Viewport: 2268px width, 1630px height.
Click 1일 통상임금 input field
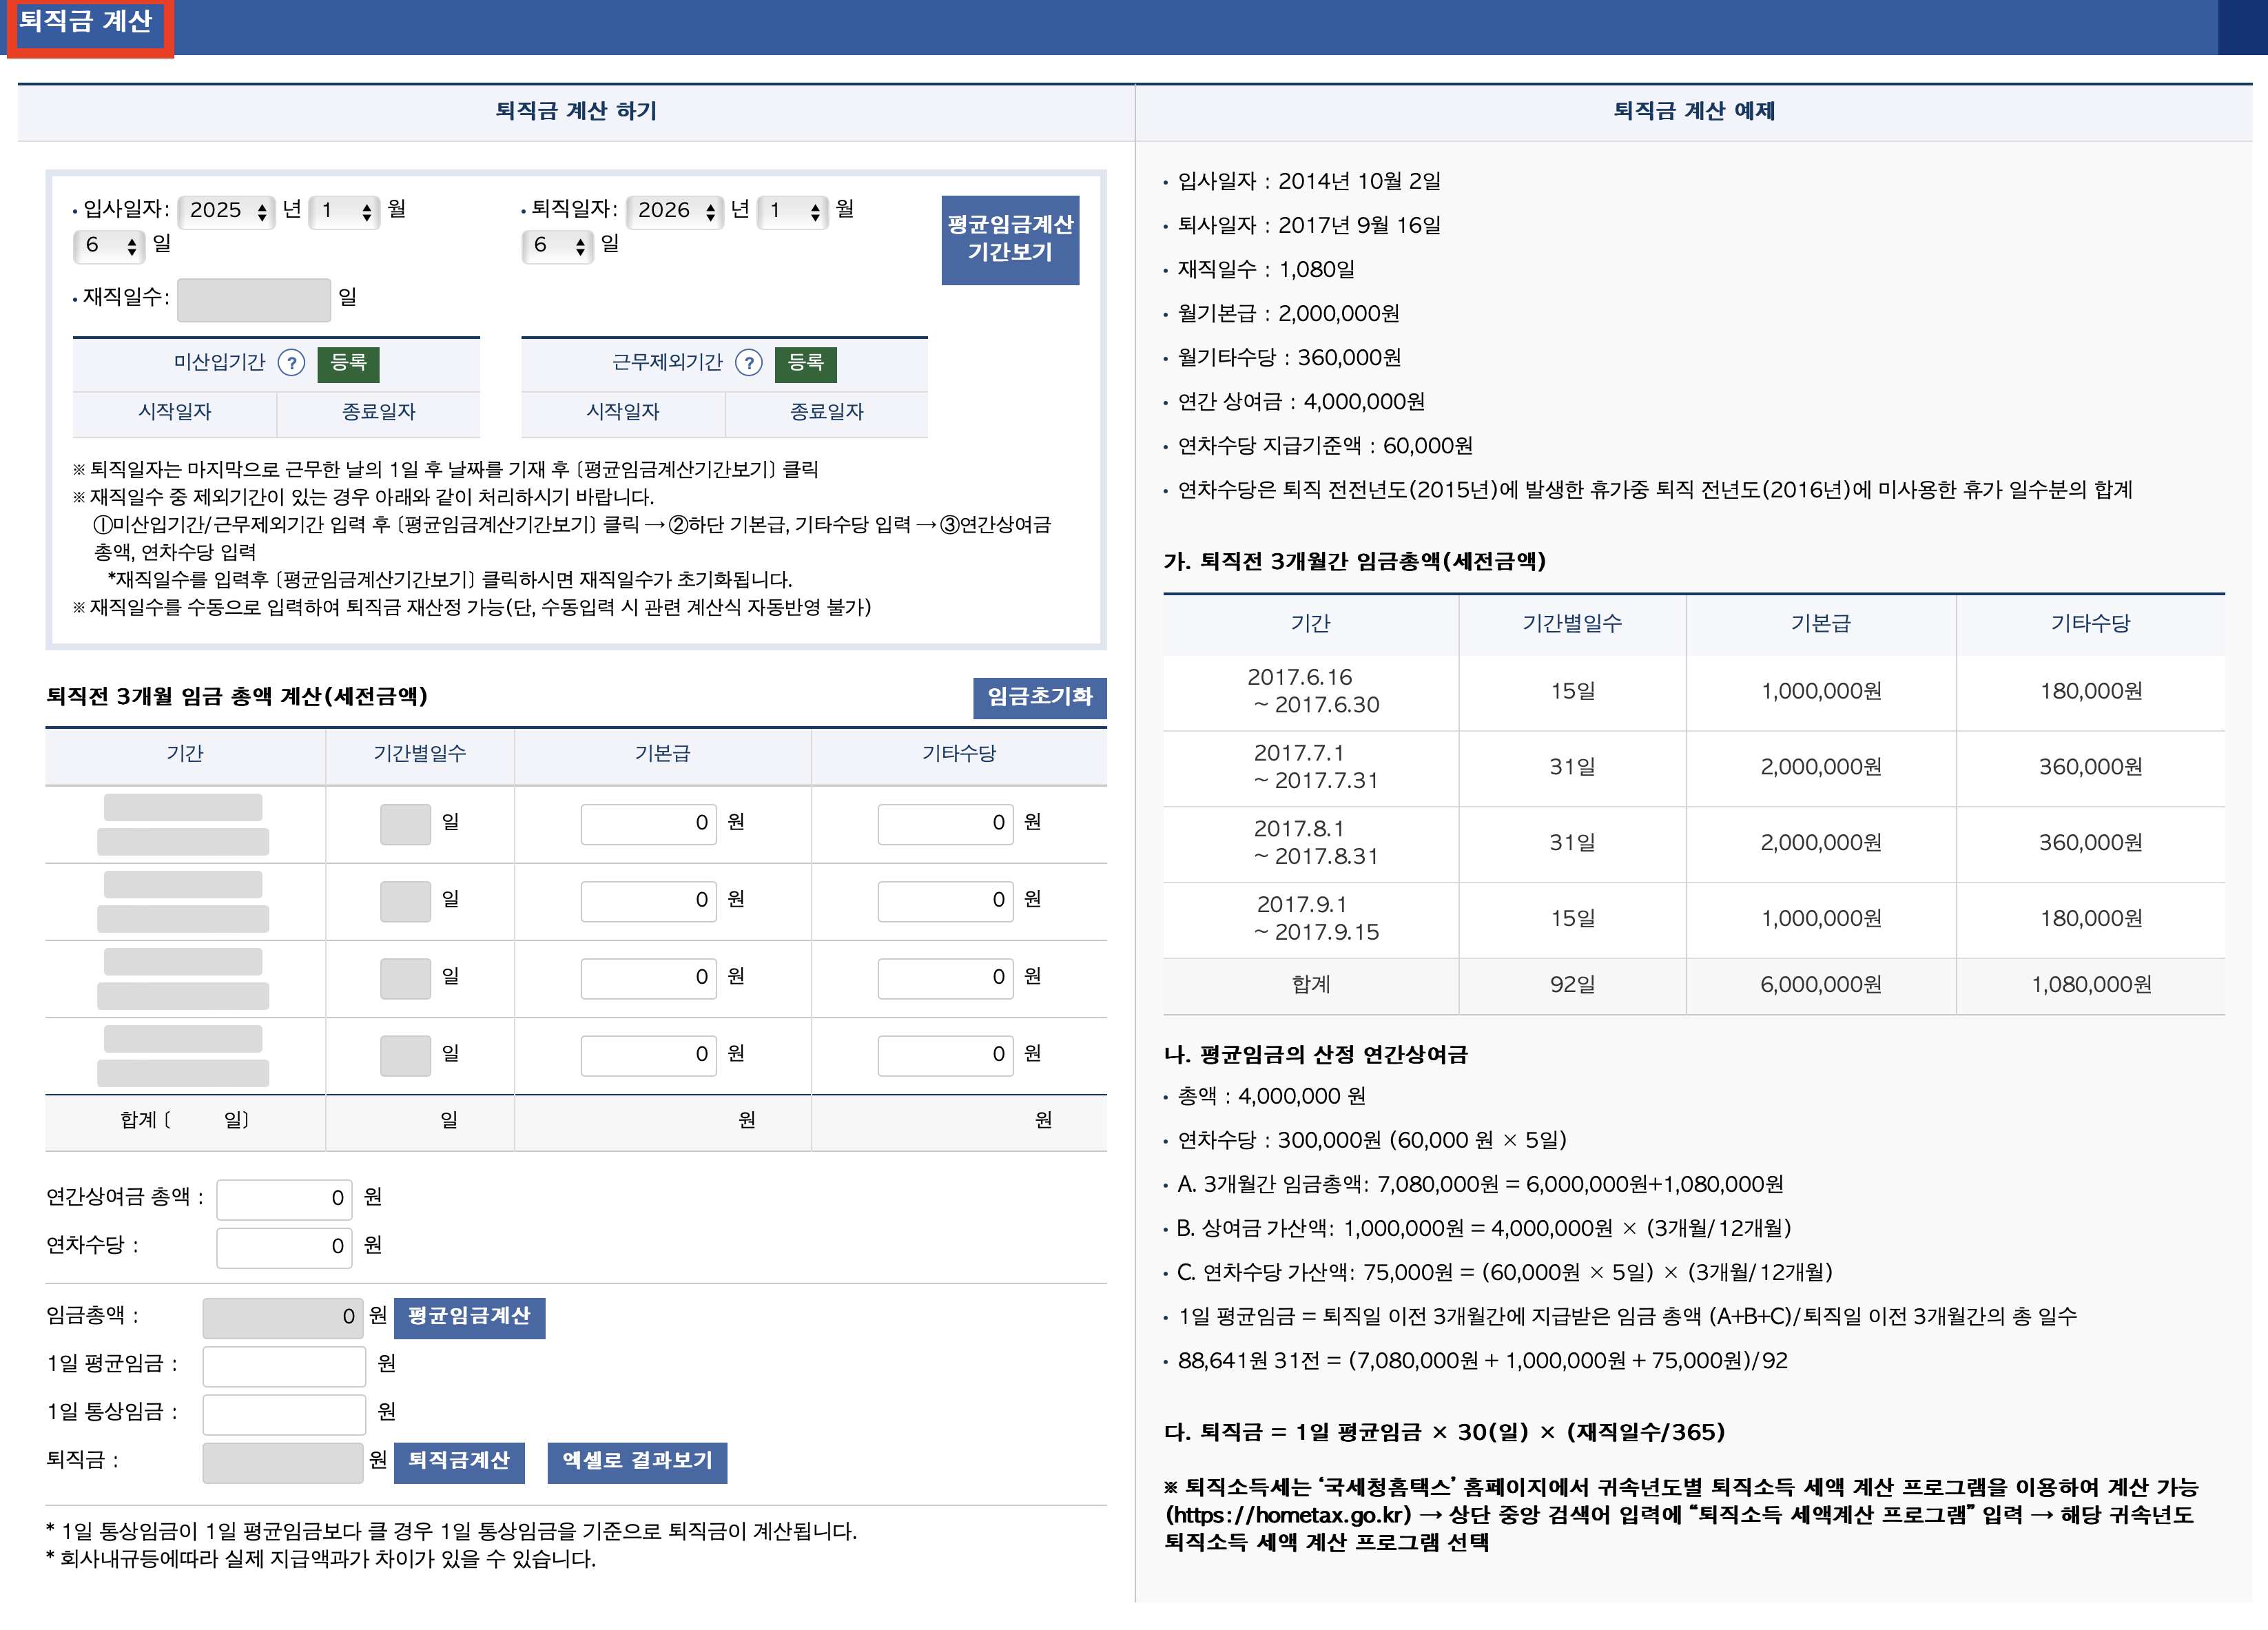(x=284, y=1413)
